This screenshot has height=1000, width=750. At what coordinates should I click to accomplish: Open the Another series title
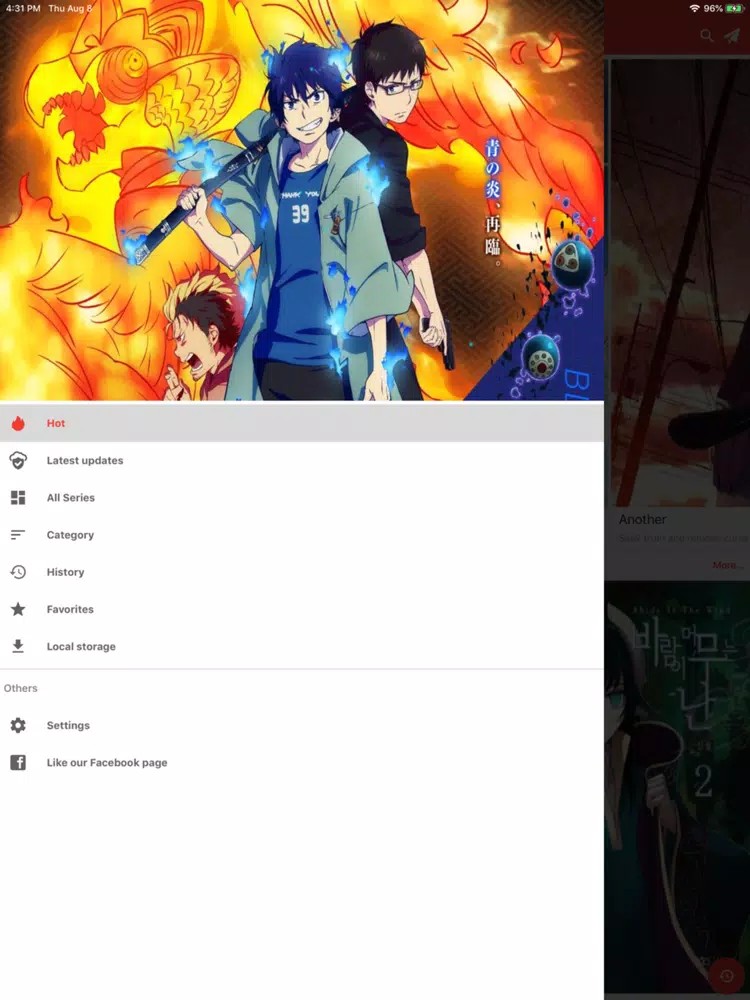click(x=642, y=519)
